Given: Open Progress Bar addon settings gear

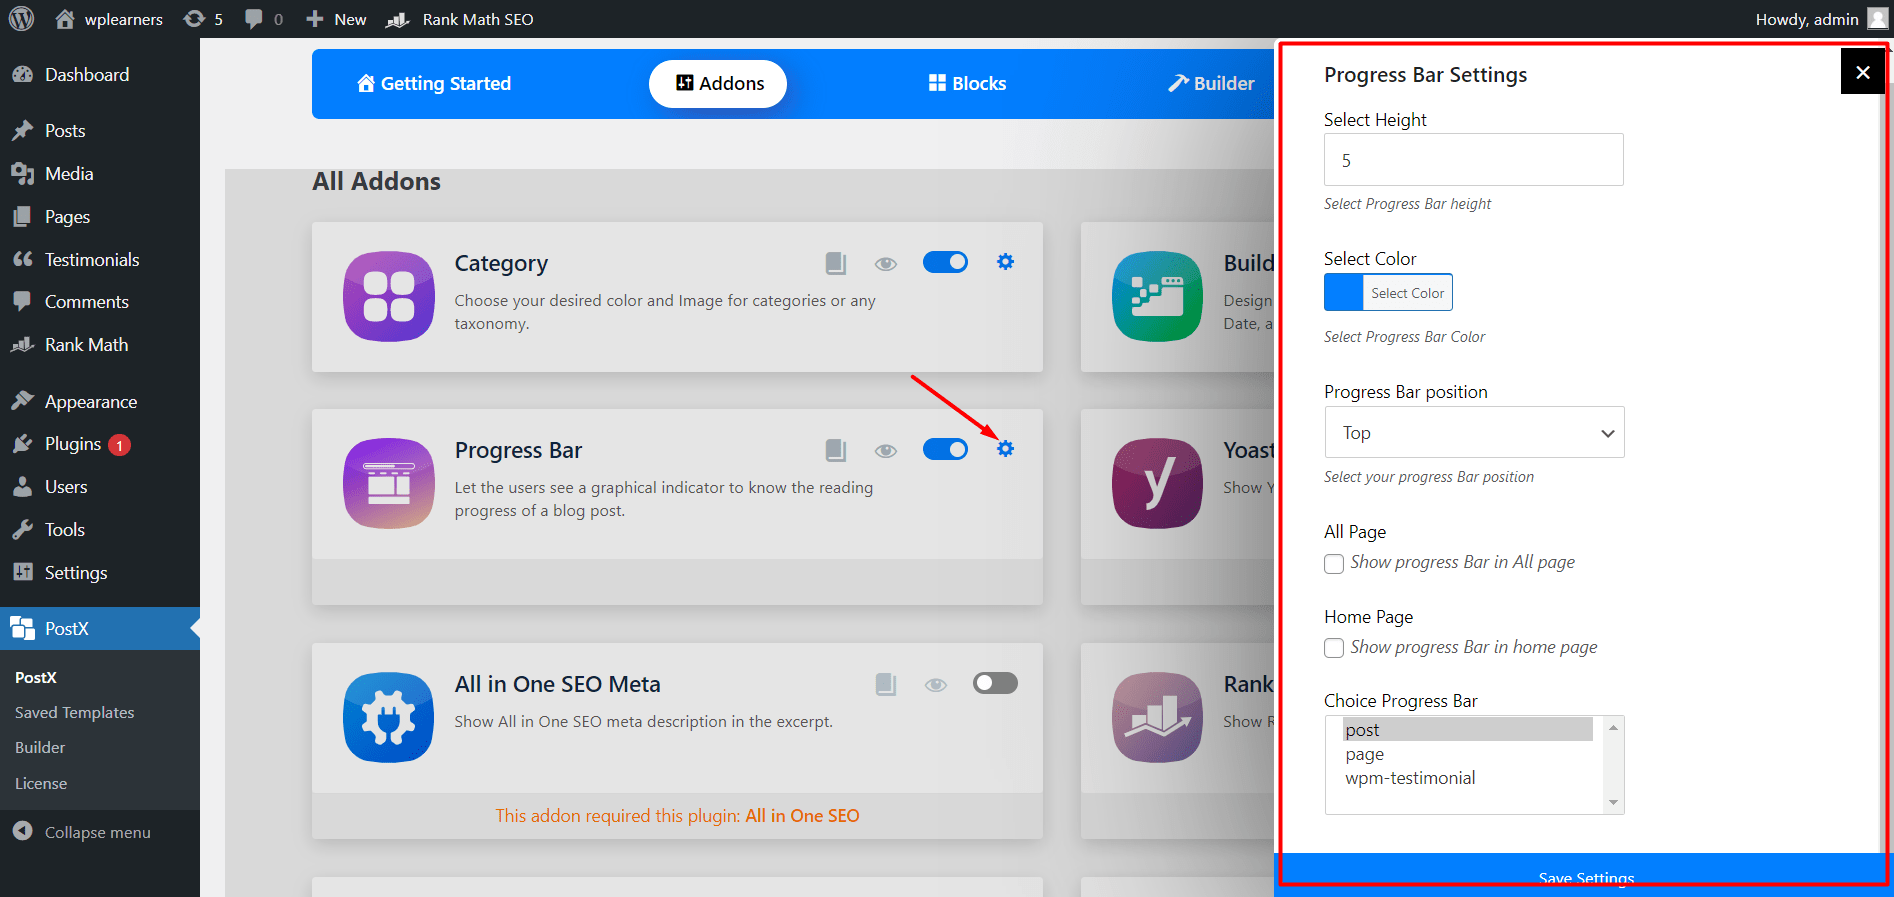Looking at the screenshot, I should point(1005,449).
